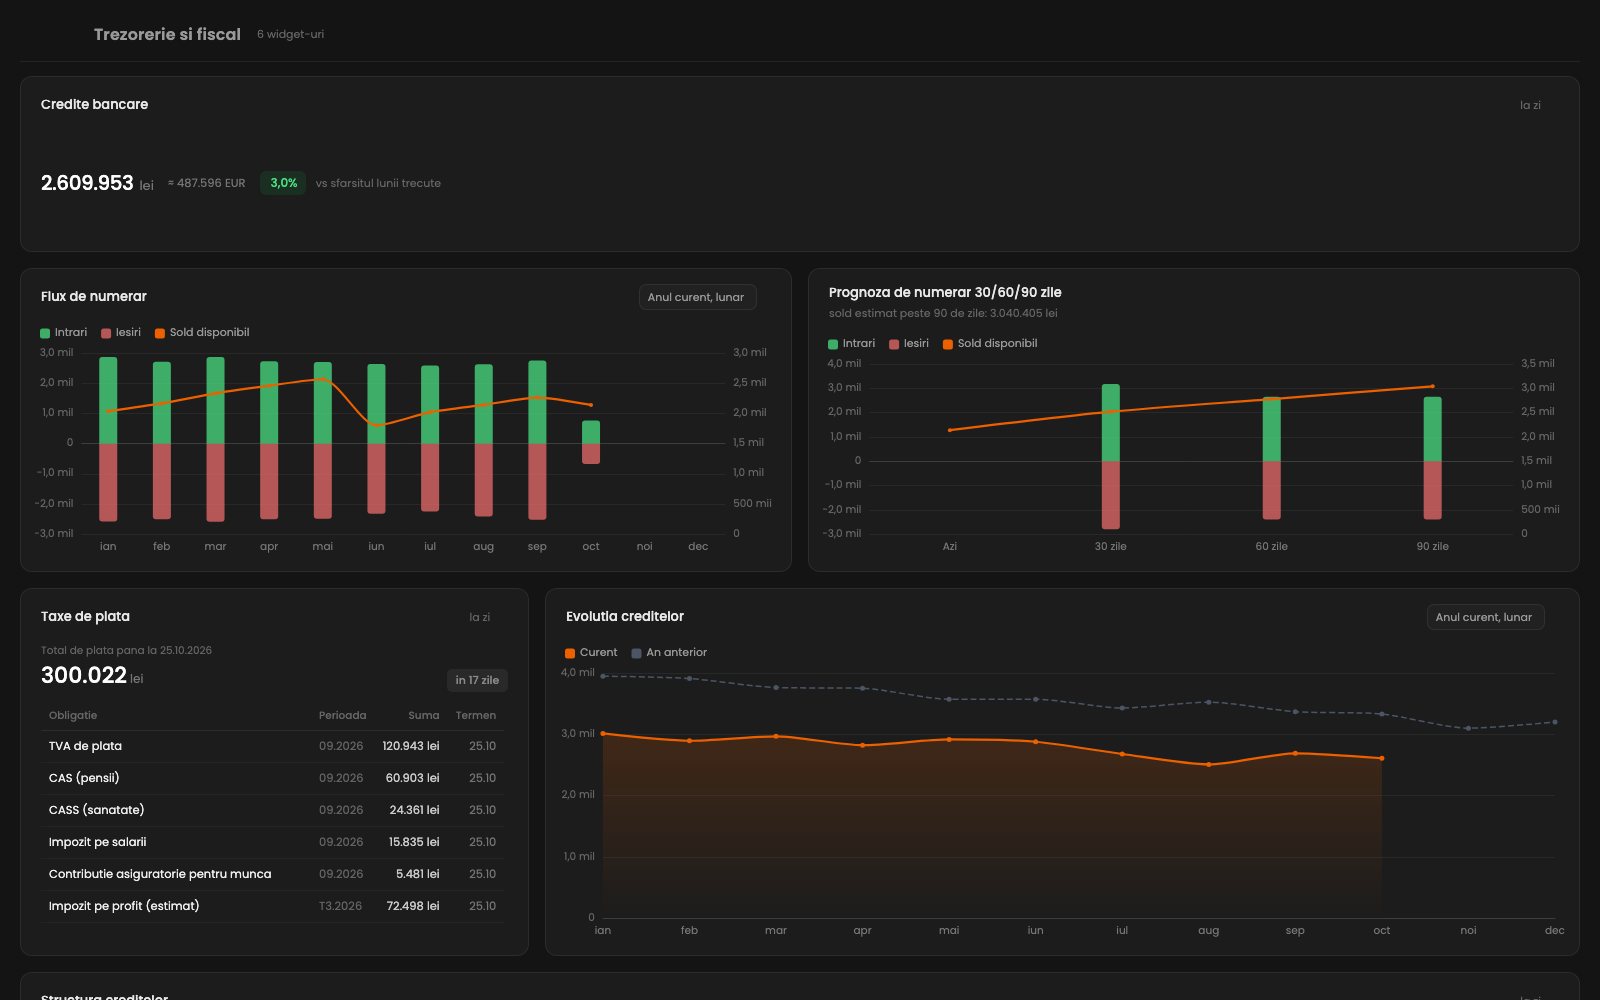Toggle Sold disponibil legend in Flux de numerar
Viewport: 1600px width, 1000px height.
tap(202, 333)
